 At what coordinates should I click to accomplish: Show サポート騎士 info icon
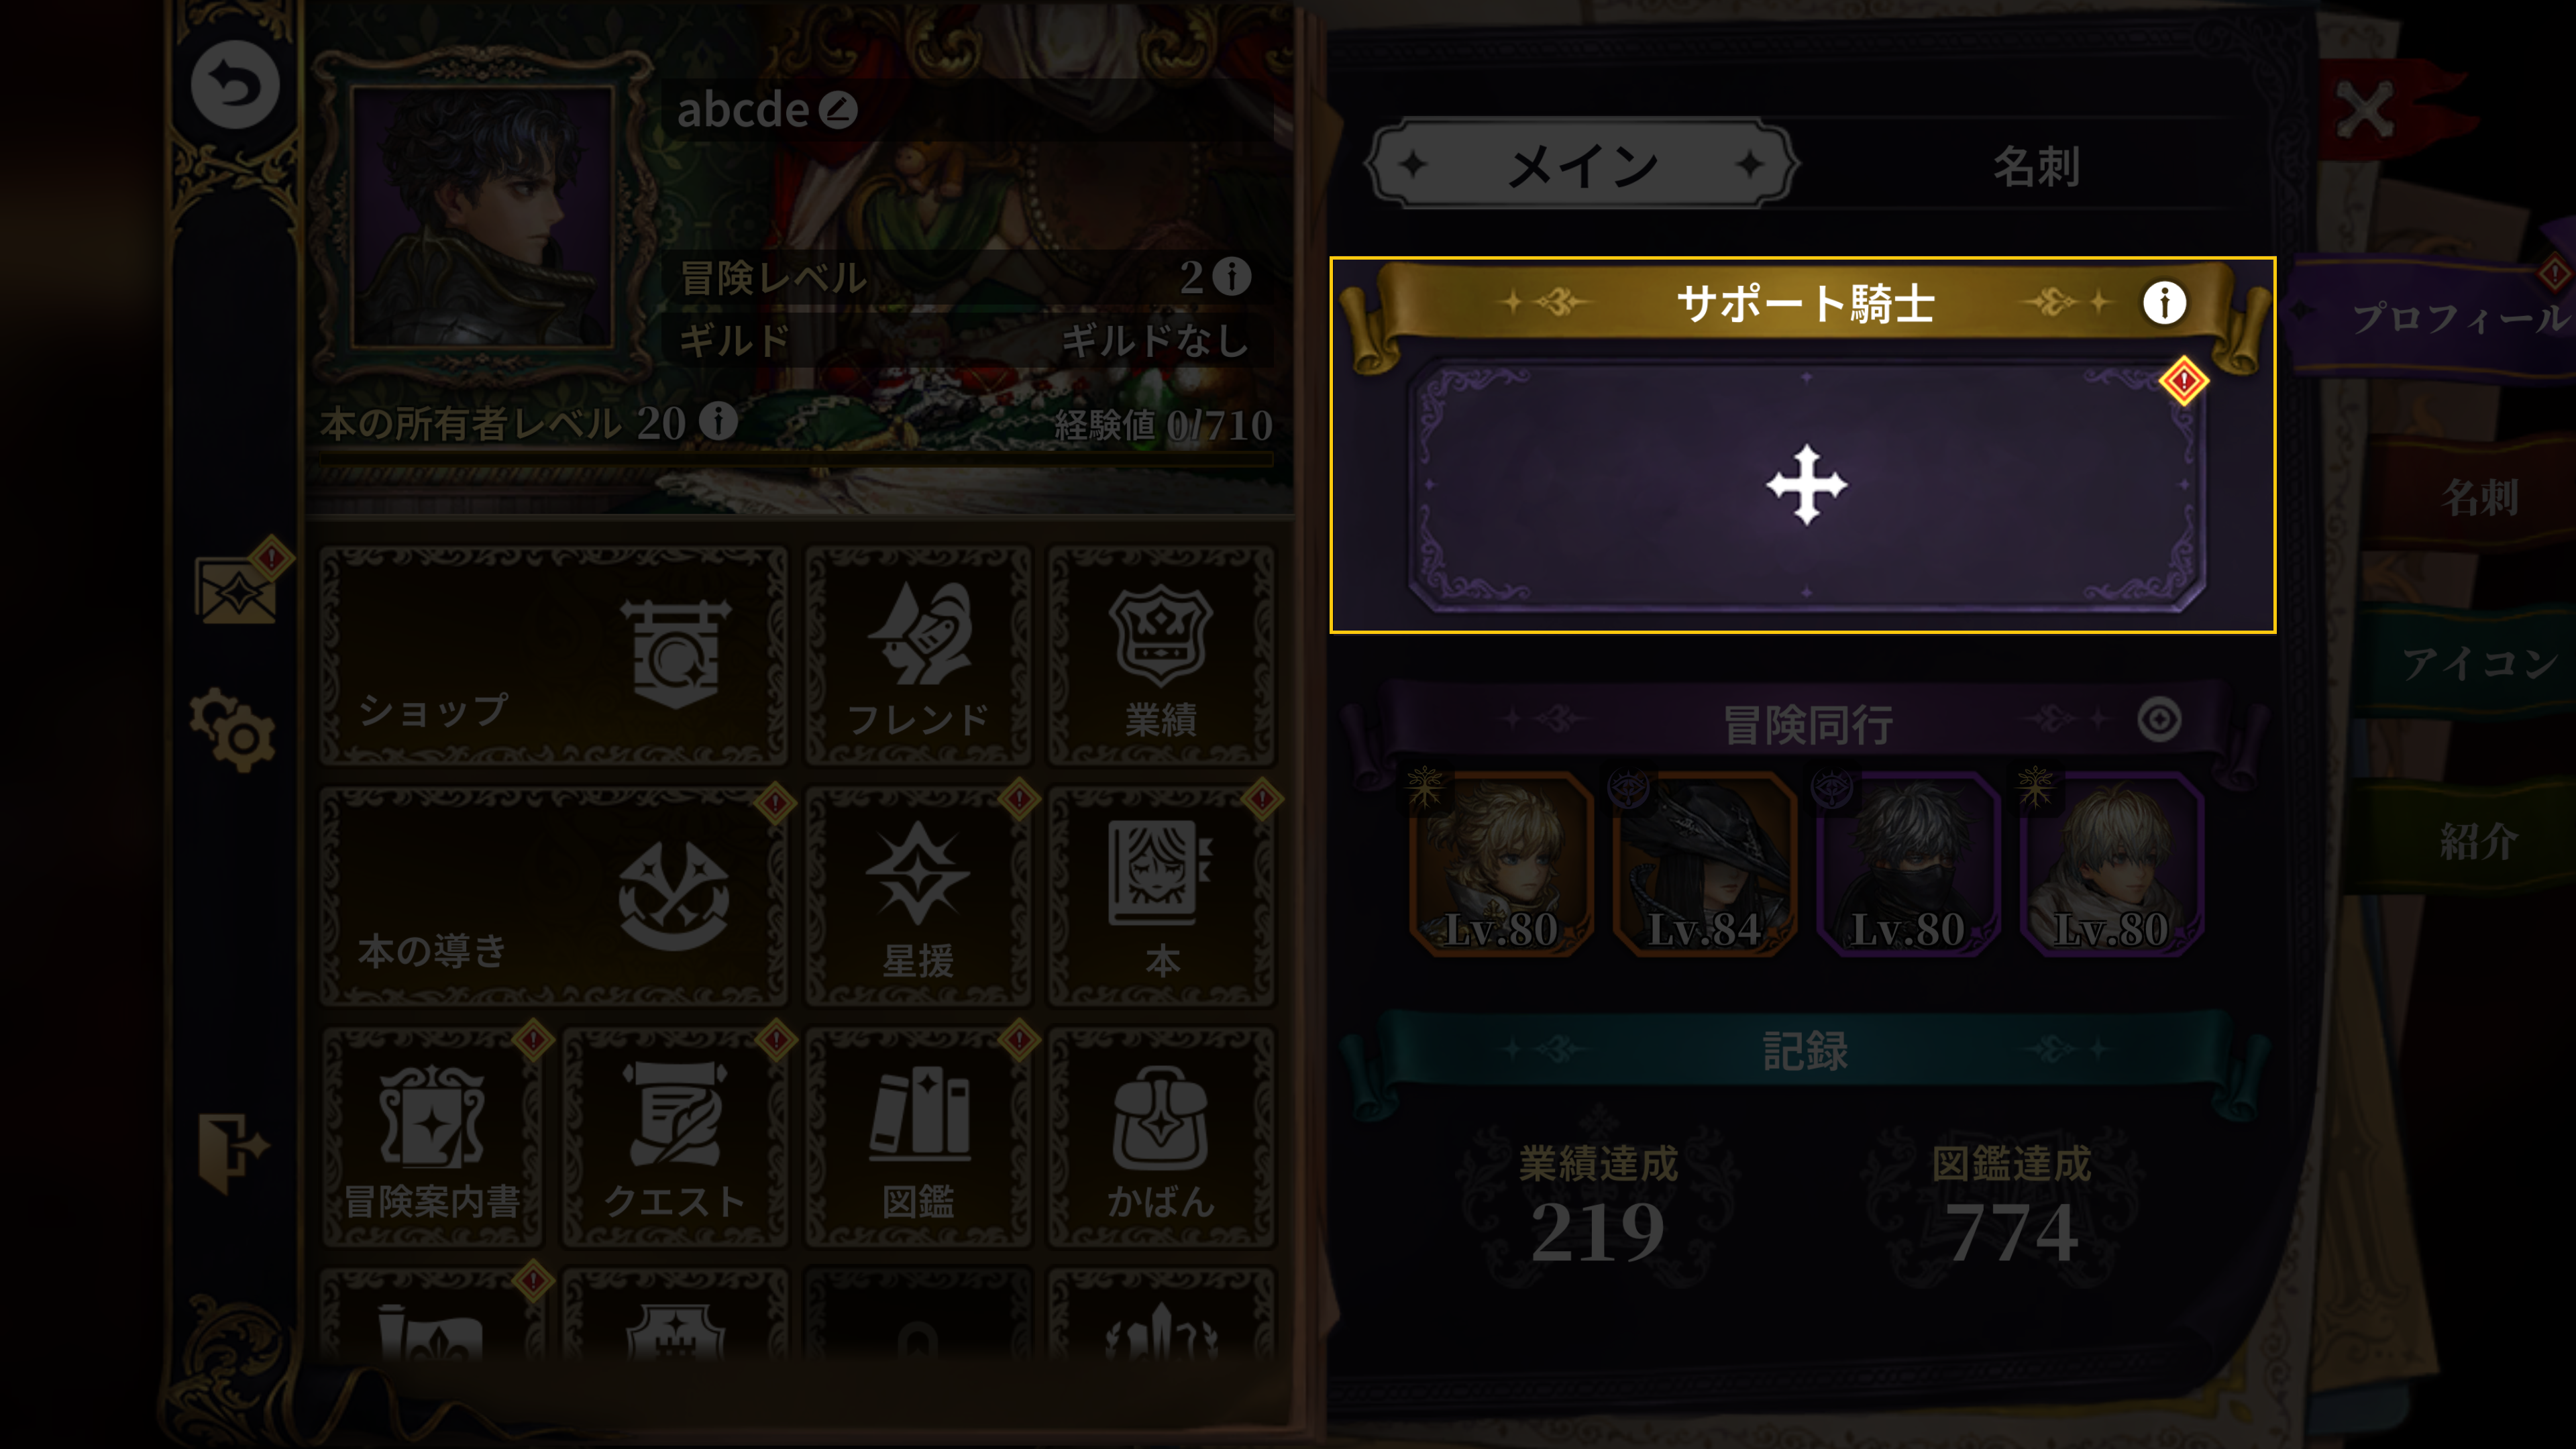point(2164,302)
